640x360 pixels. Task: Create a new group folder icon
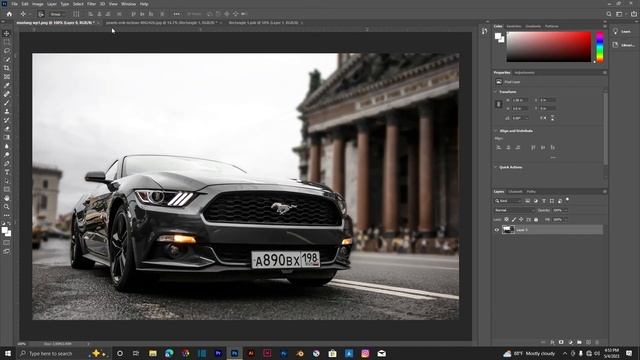[579, 342]
